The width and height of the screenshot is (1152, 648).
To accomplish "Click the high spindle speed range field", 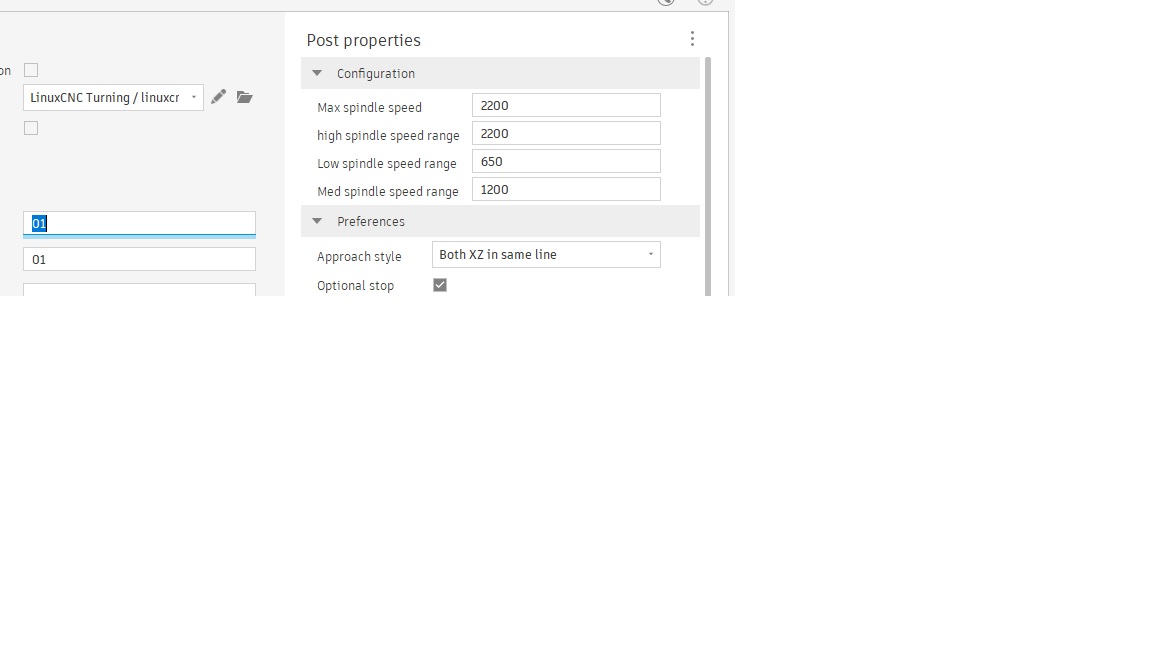I will (x=566, y=133).
